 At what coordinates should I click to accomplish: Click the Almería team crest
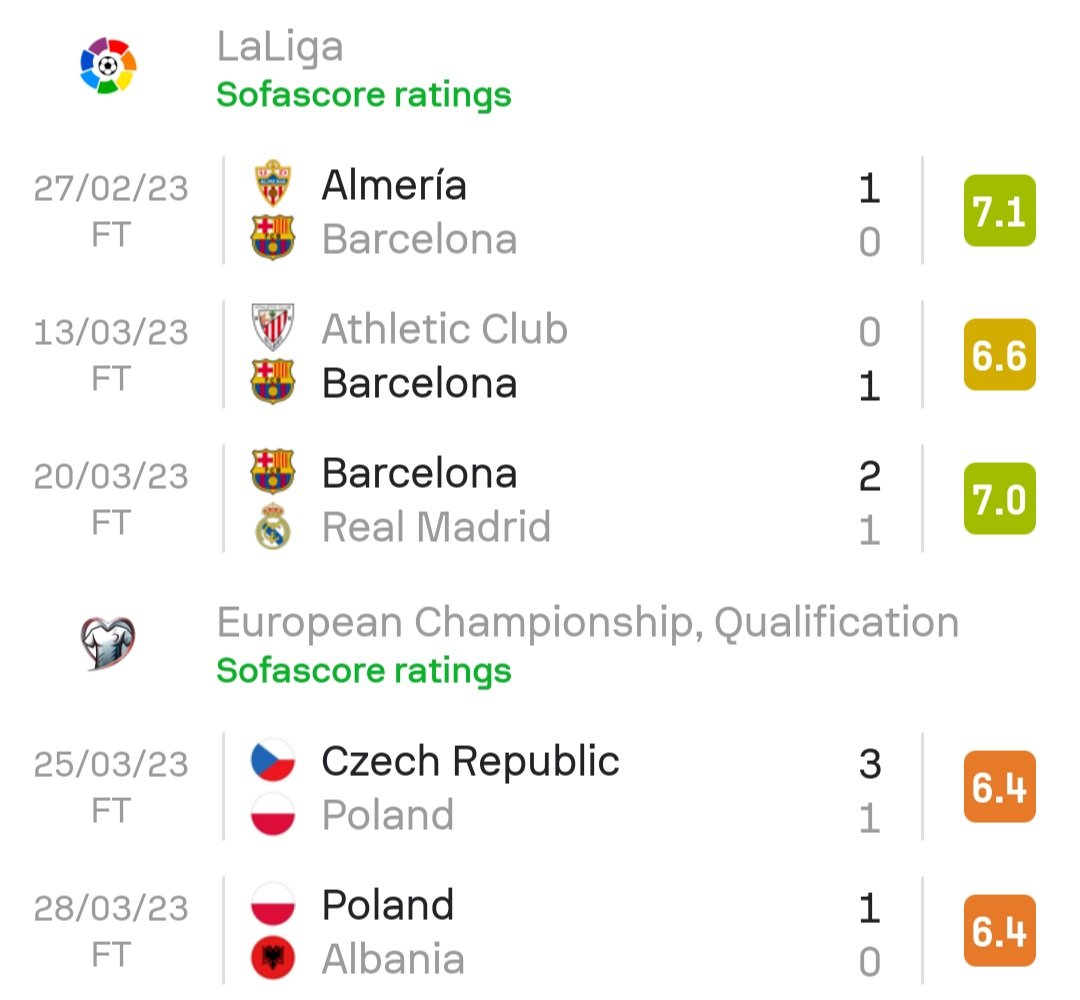click(x=273, y=183)
